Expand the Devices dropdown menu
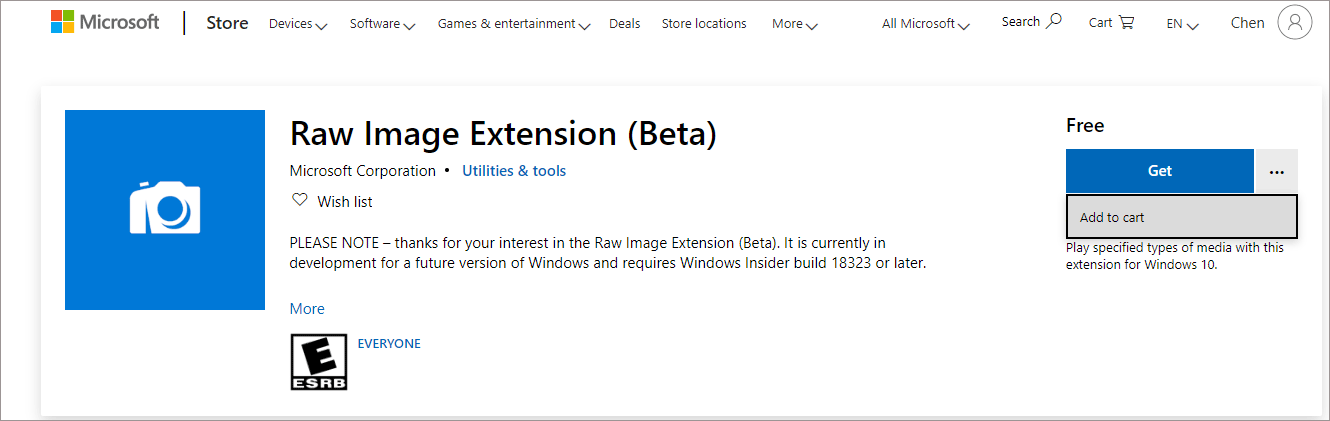Viewport: 1330px width, 421px height. pyautogui.click(x=298, y=24)
